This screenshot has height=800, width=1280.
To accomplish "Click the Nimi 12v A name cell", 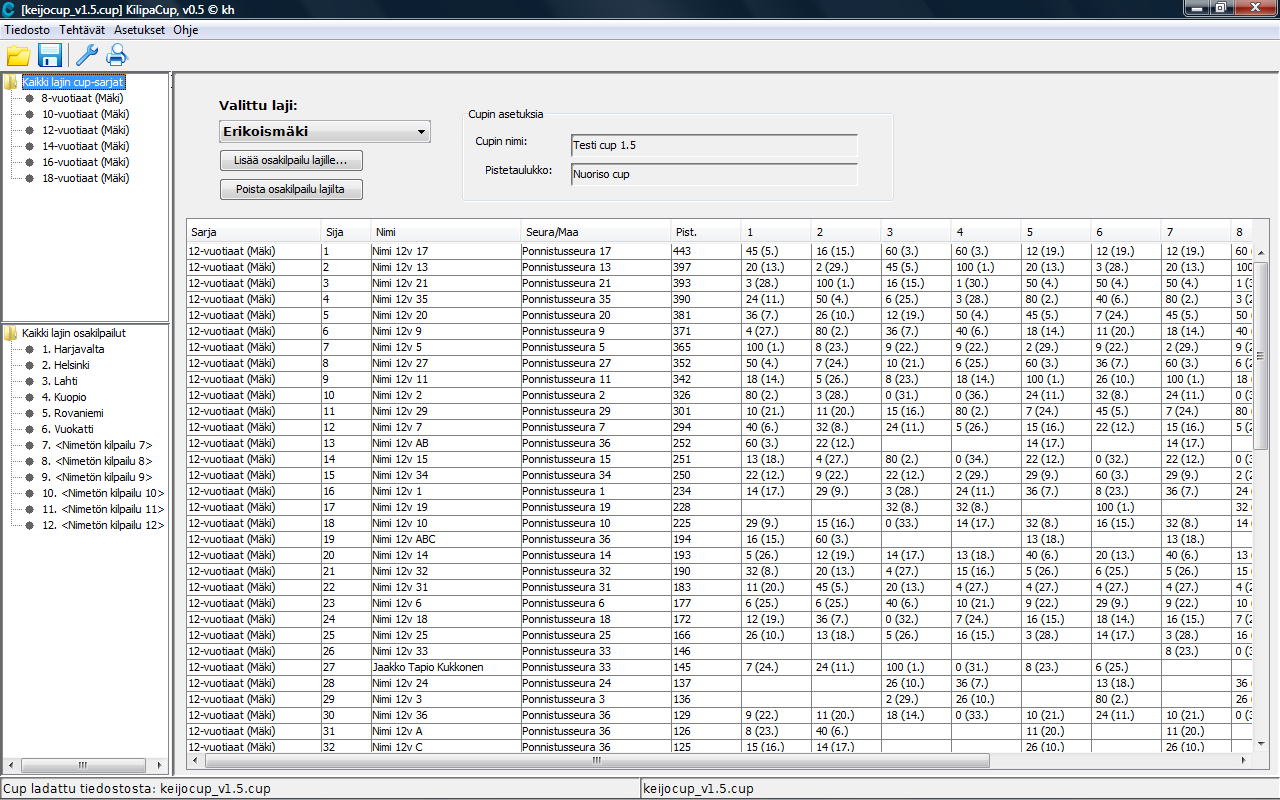I will pos(446,731).
